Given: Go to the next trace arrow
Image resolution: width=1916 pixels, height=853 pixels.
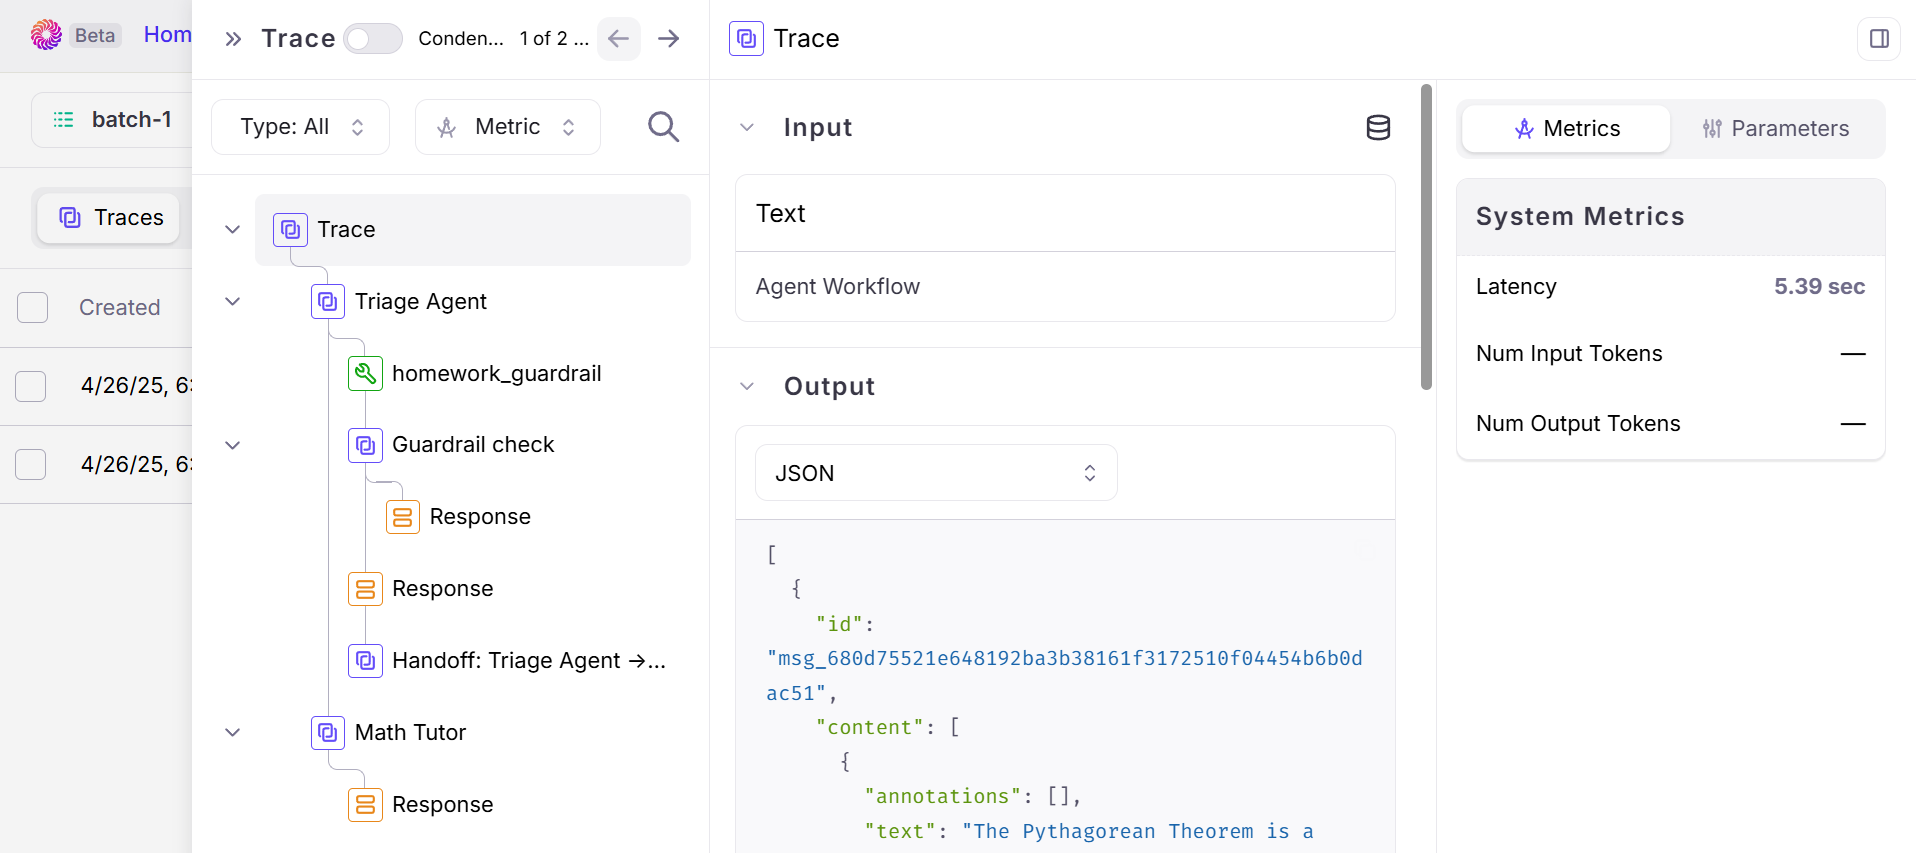Looking at the screenshot, I should pos(669,39).
